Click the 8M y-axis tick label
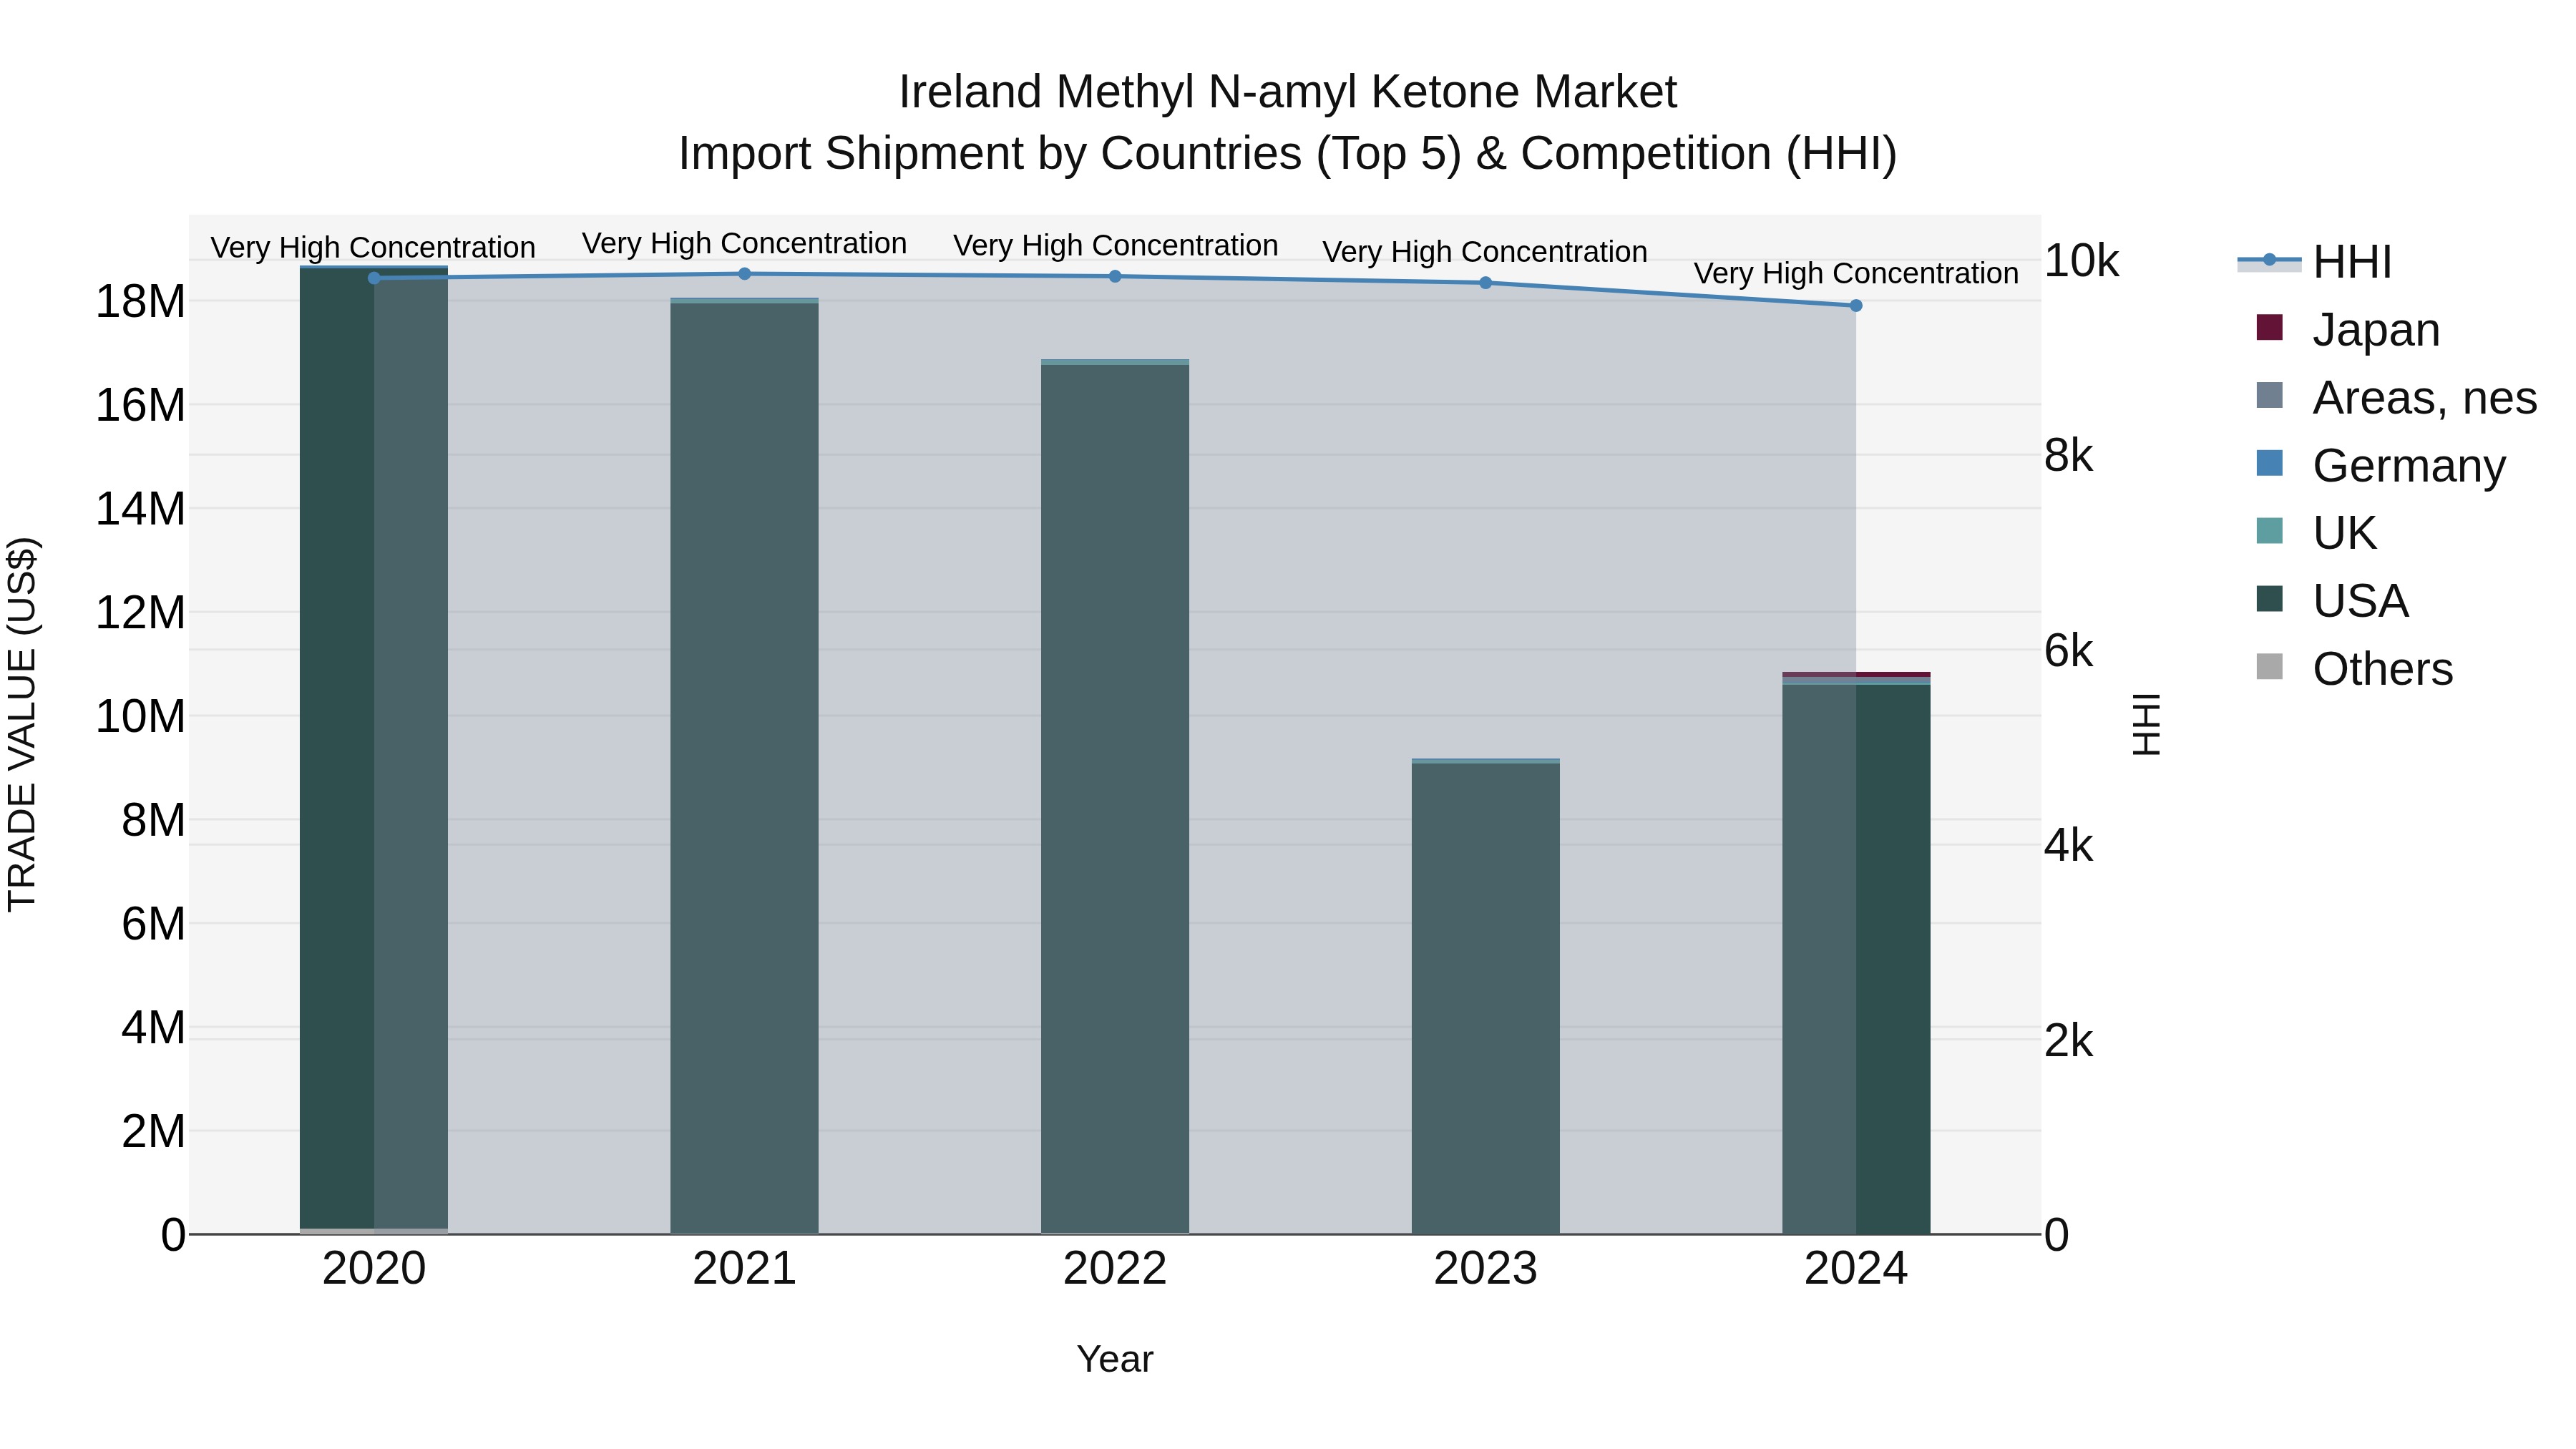 [153, 820]
